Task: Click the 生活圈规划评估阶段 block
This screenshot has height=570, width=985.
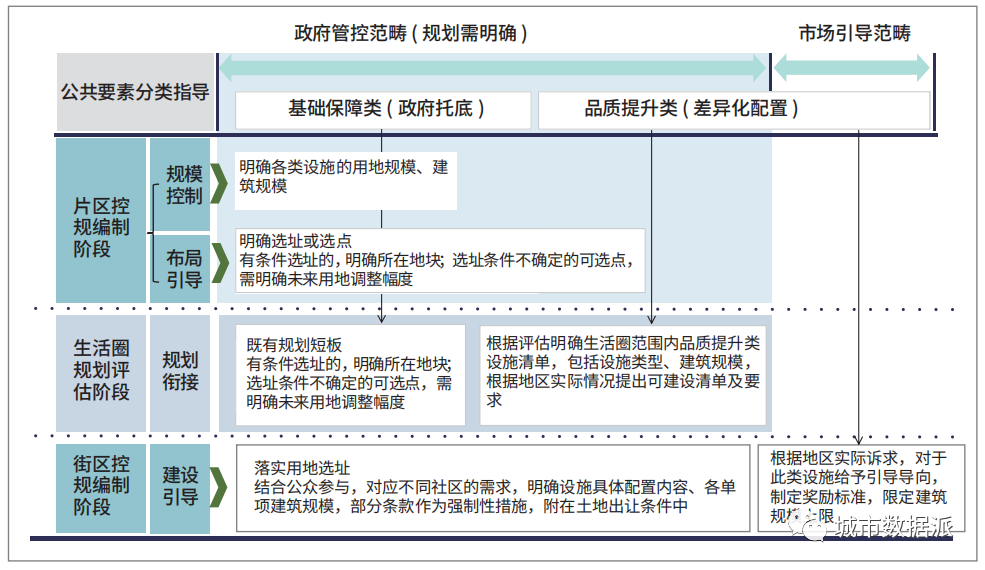Action: coord(101,373)
